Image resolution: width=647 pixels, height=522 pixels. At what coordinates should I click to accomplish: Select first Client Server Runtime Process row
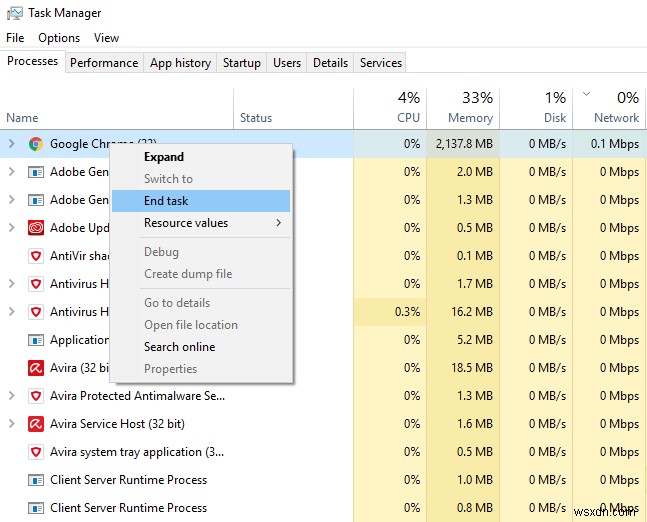(323, 480)
